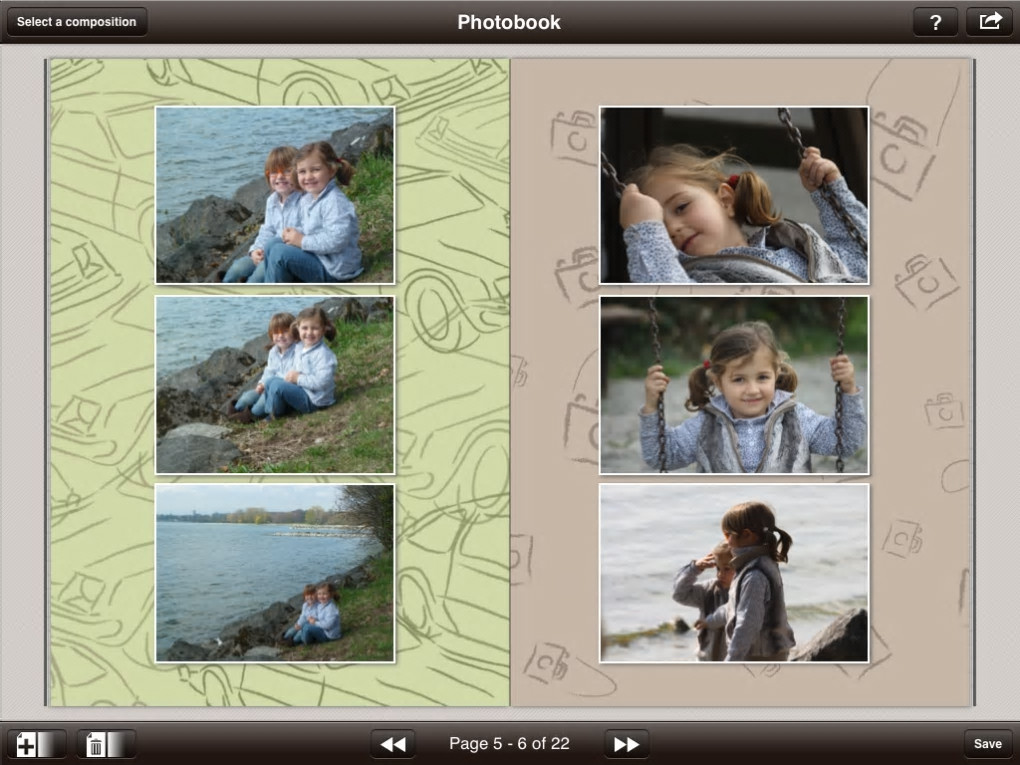Image resolution: width=1020 pixels, height=765 pixels.
Task: Open the Select a composition menu
Action: click(77, 21)
